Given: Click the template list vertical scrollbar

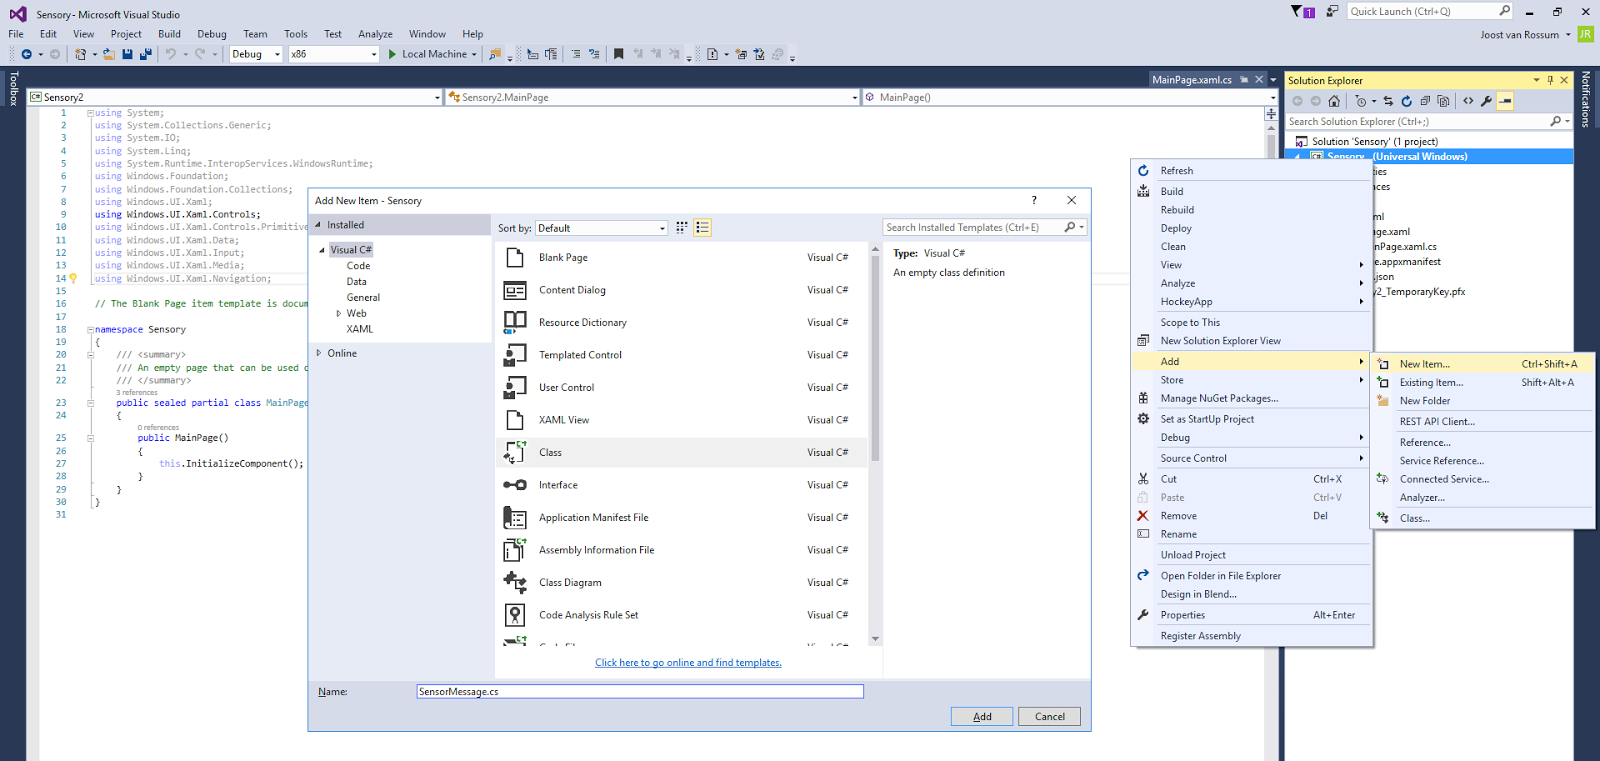Looking at the screenshot, I should pos(875,444).
